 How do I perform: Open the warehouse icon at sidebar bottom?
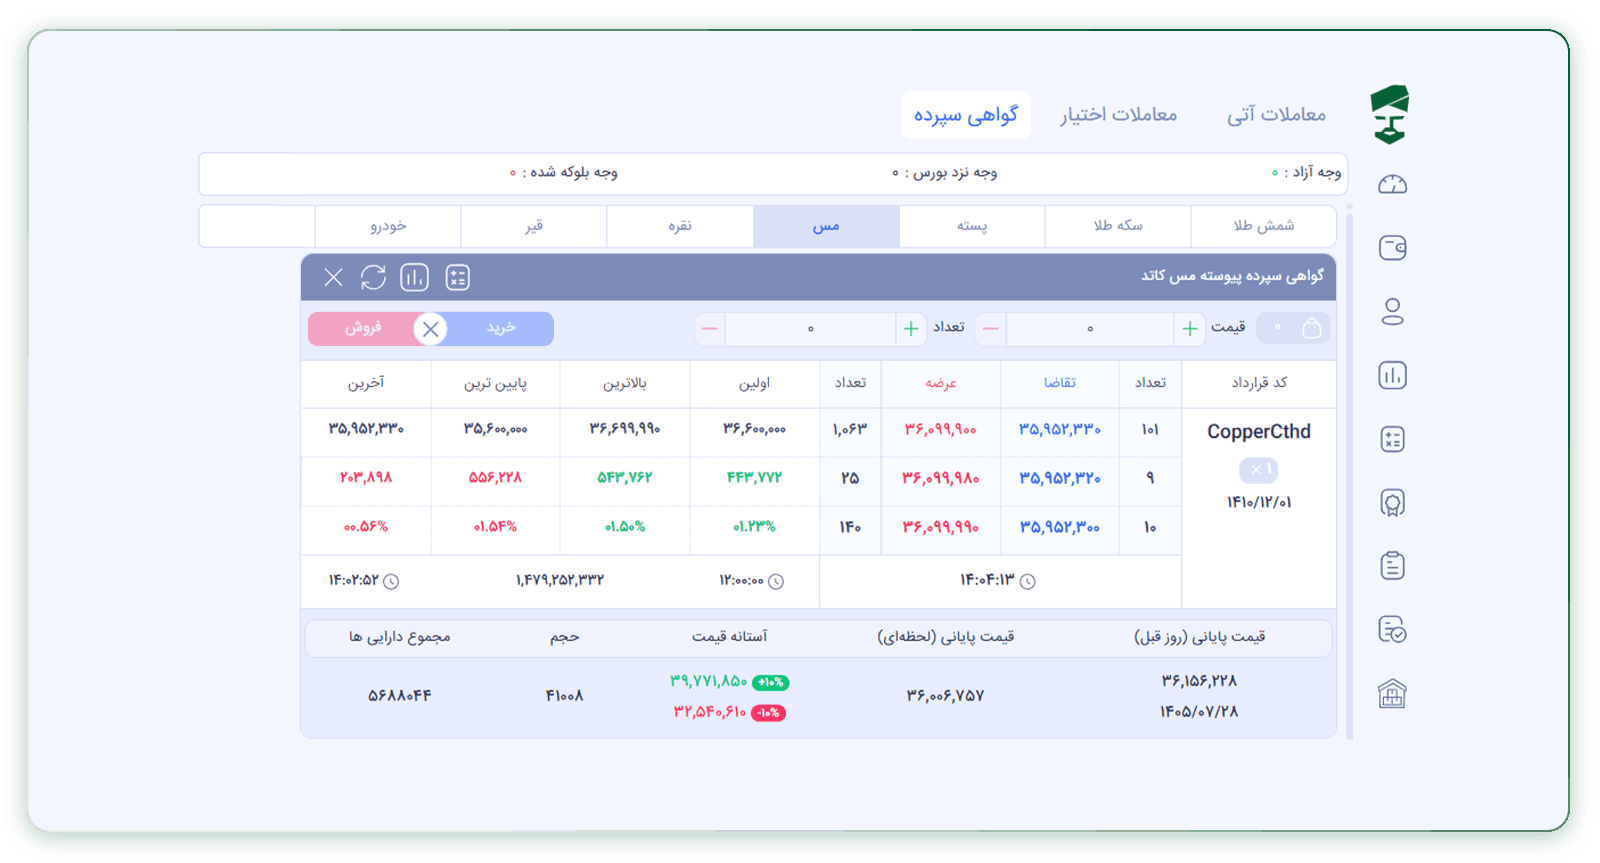1392,693
